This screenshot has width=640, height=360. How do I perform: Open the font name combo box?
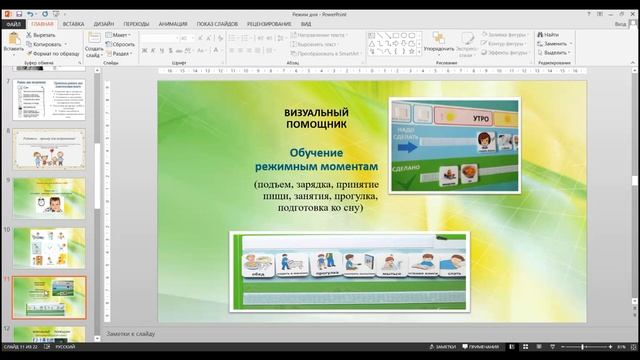coord(160,38)
